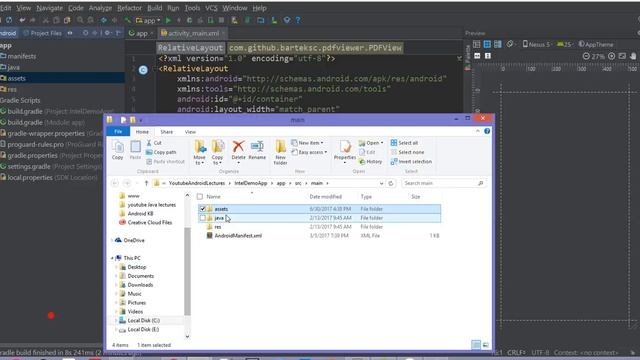Open the app run configuration dropdown
The image size is (640, 360).
(148, 20)
